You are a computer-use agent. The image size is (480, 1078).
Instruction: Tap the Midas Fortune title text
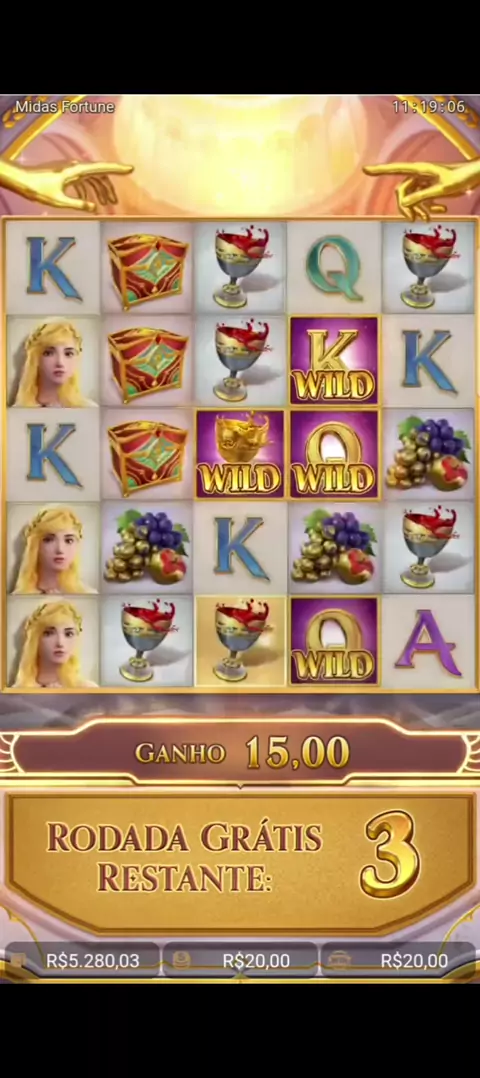pos(65,107)
